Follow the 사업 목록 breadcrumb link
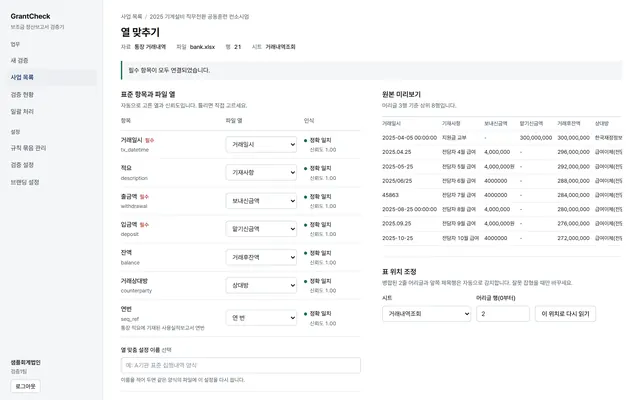This screenshot has height=400, width=640. coord(131,17)
